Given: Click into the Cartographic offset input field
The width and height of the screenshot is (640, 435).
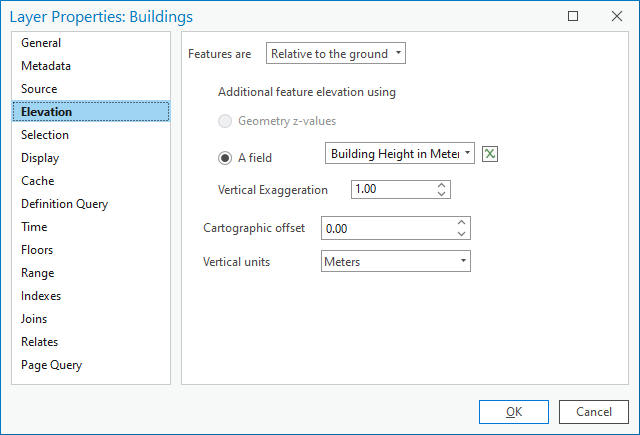Looking at the screenshot, I should (389, 228).
